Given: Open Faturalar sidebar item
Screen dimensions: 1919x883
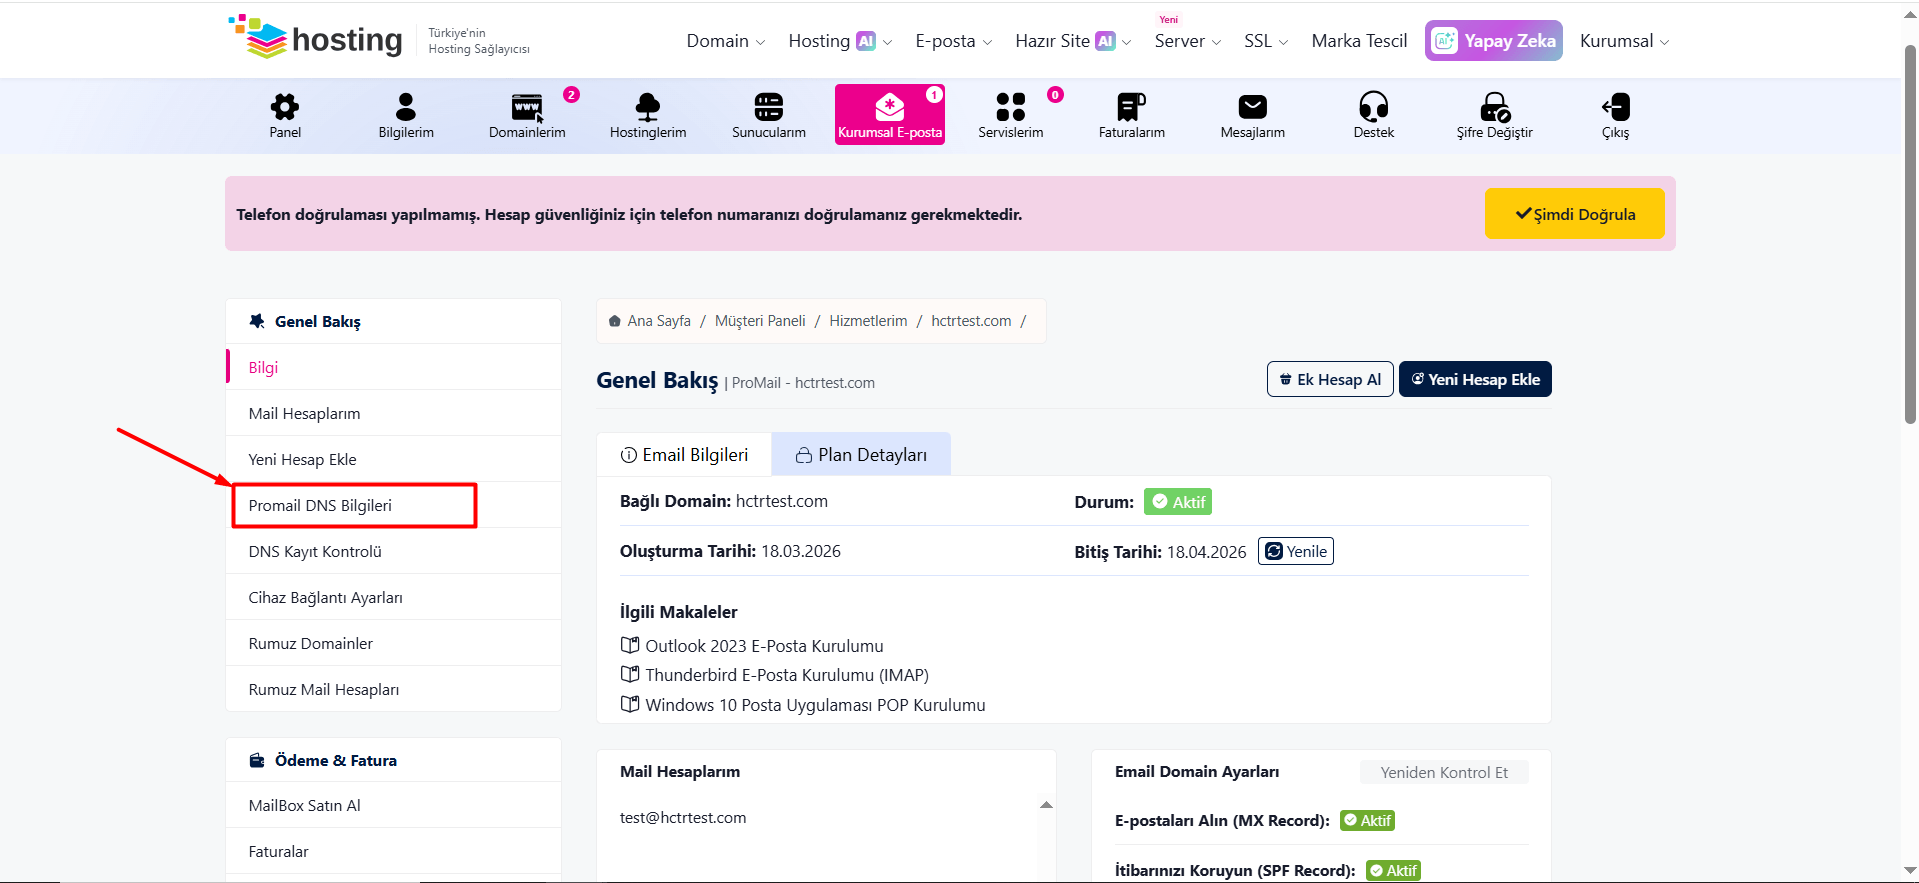Looking at the screenshot, I should (393, 851).
